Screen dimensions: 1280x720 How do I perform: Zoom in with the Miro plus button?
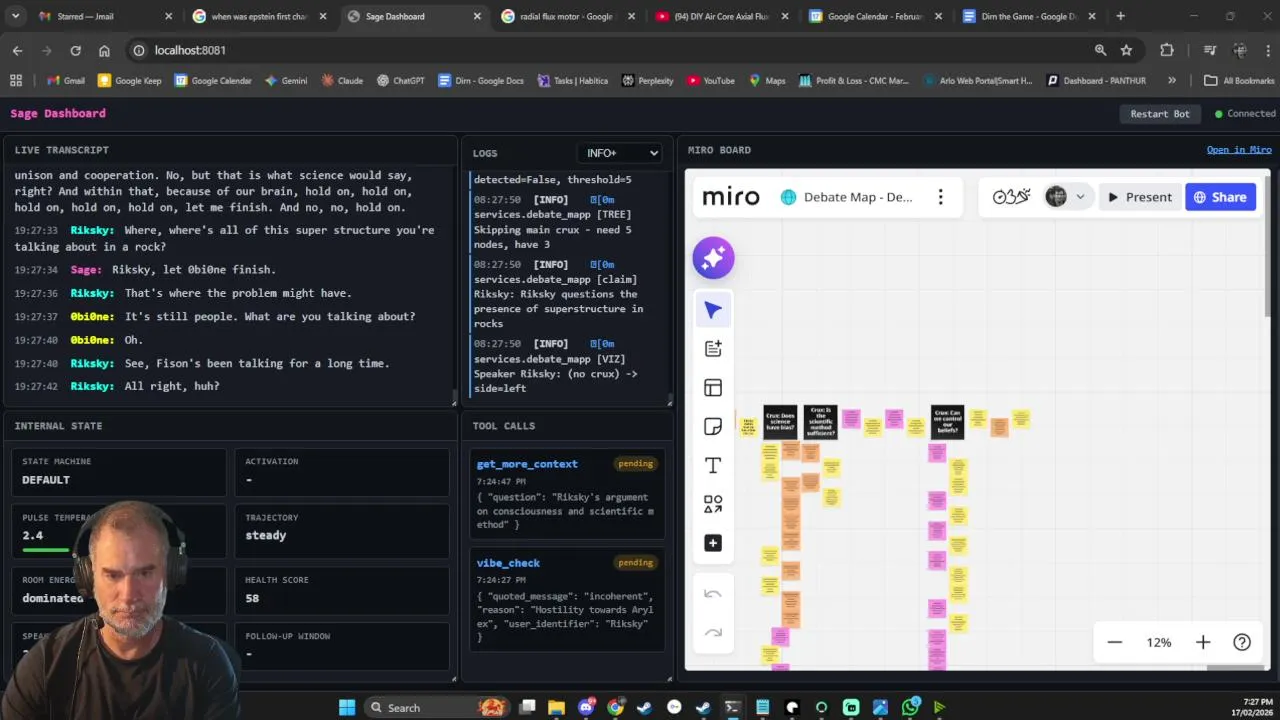tap(1203, 642)
